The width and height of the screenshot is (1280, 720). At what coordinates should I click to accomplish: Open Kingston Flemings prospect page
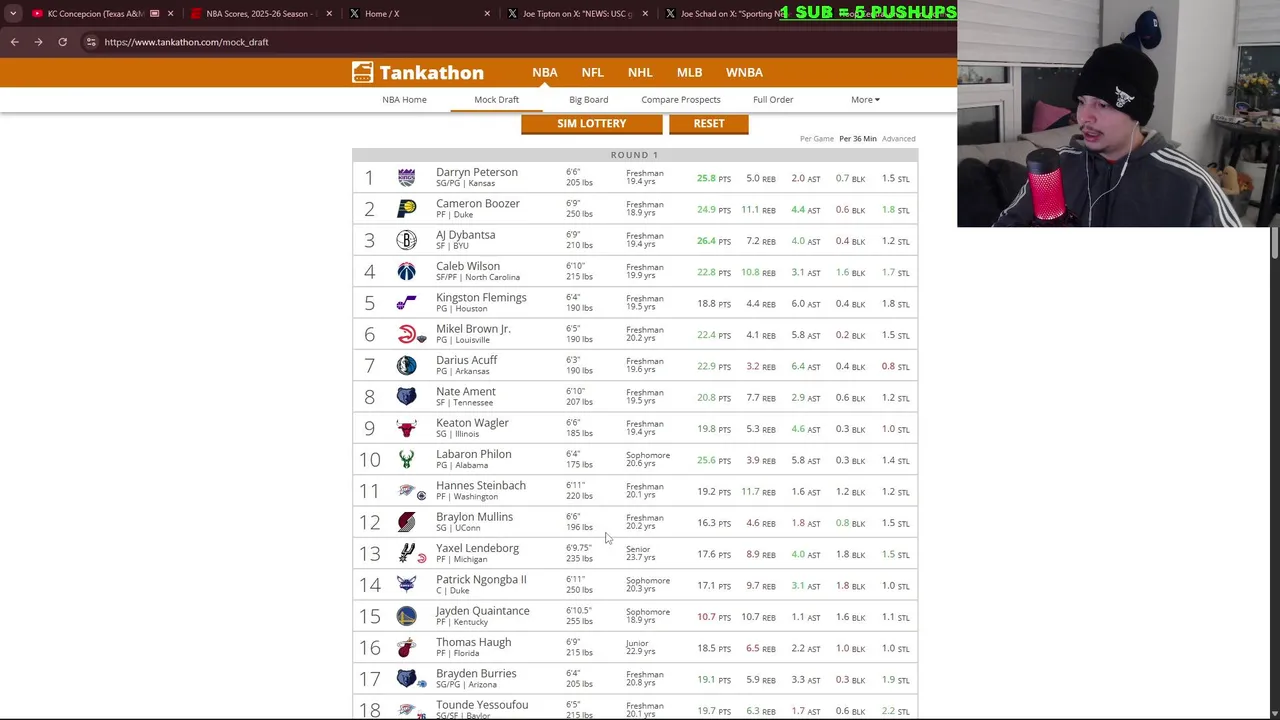[481, 297]
